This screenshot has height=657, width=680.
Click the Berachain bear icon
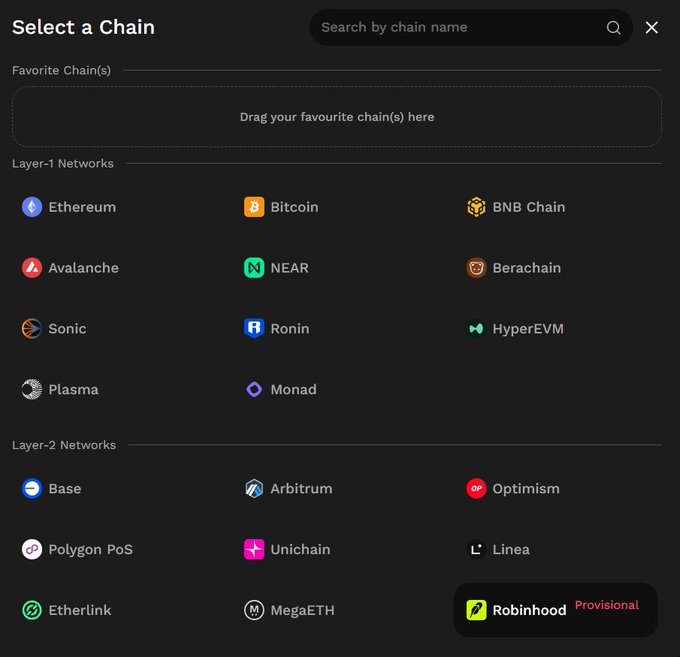(476, 268)
